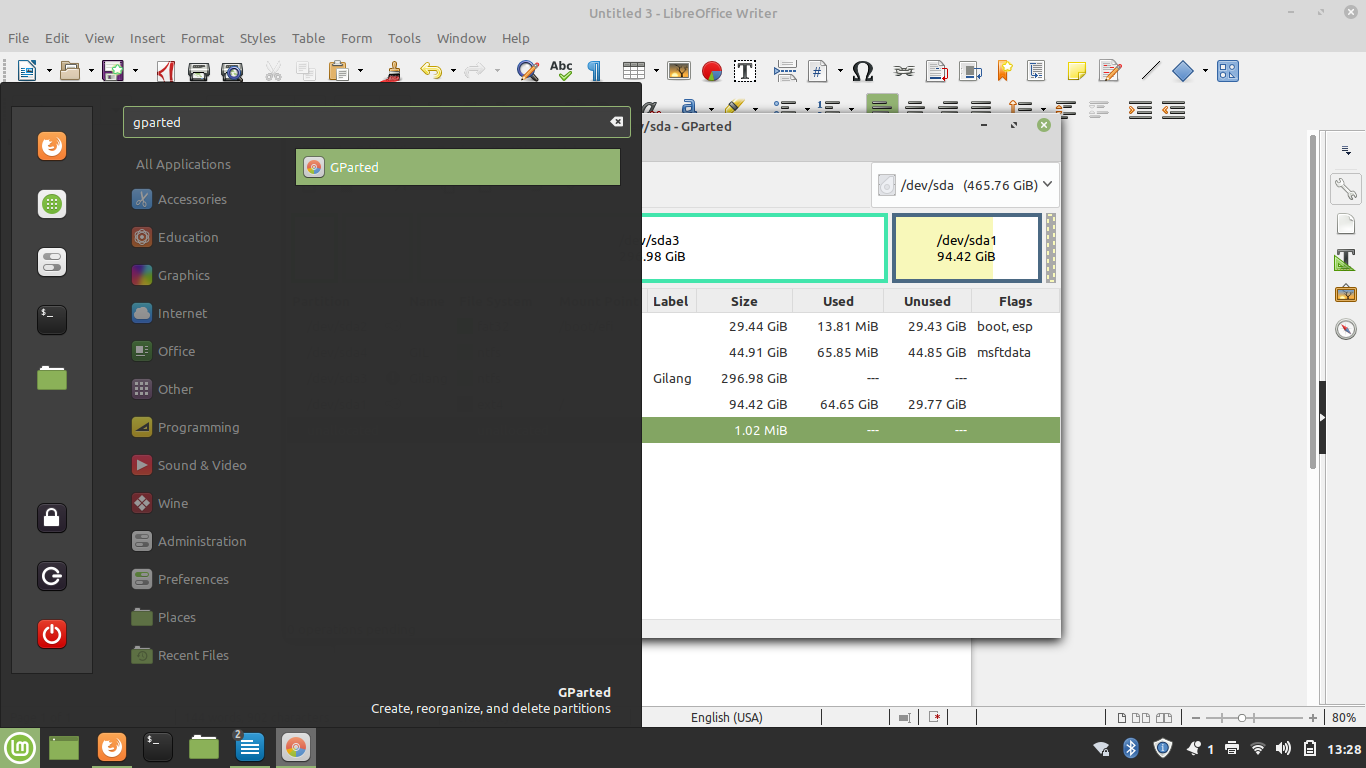Open Basic Shapes dropdown arrow

[1205, 71]
